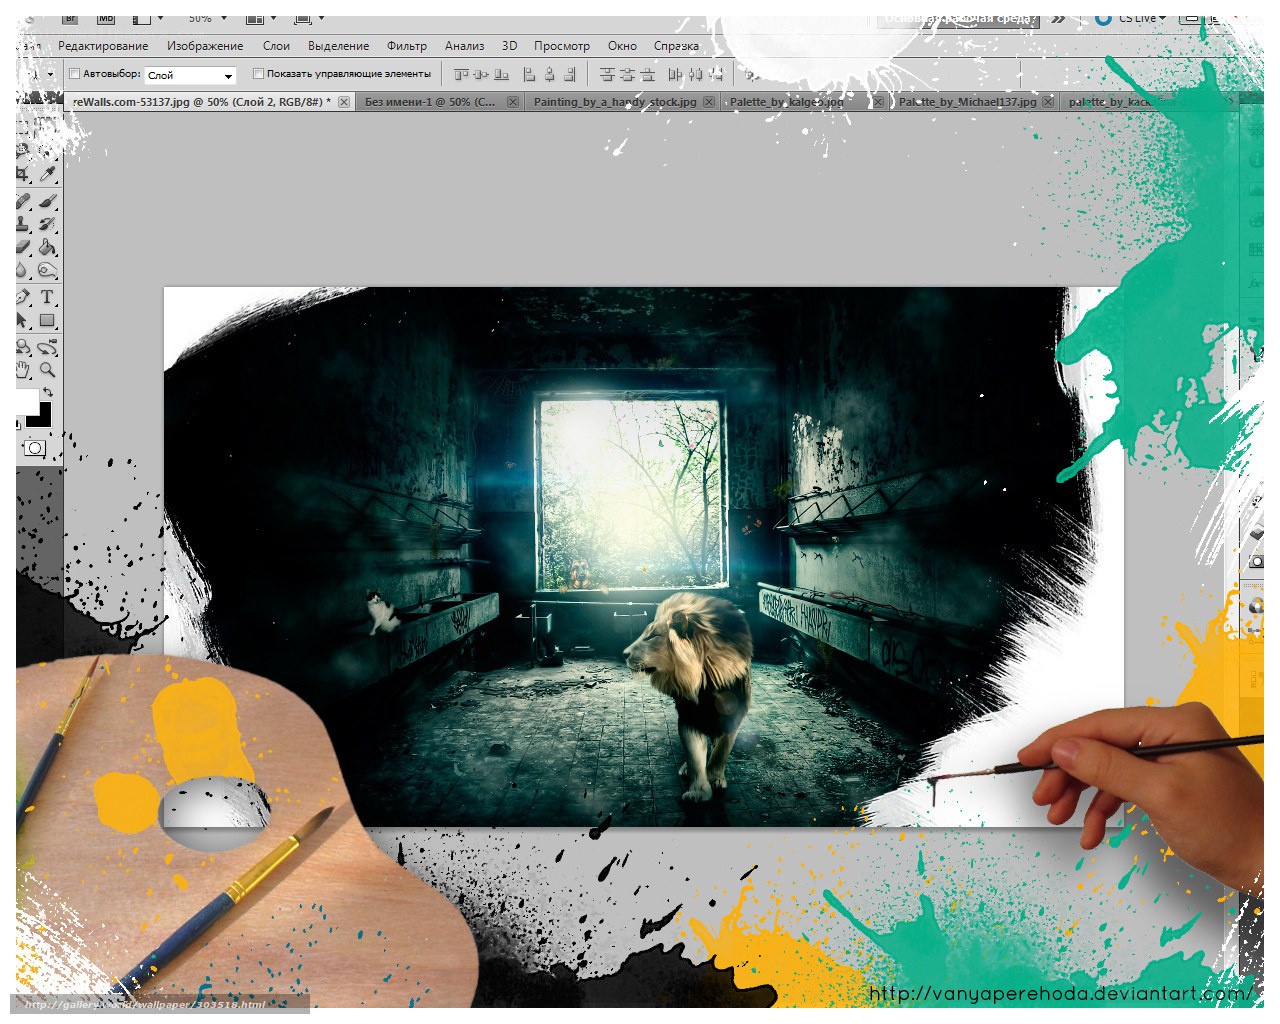The height and width of the screenshot is (1024, 1280).
Task: Open Mini Bridge via Mb icon
Action: point(104,19)
